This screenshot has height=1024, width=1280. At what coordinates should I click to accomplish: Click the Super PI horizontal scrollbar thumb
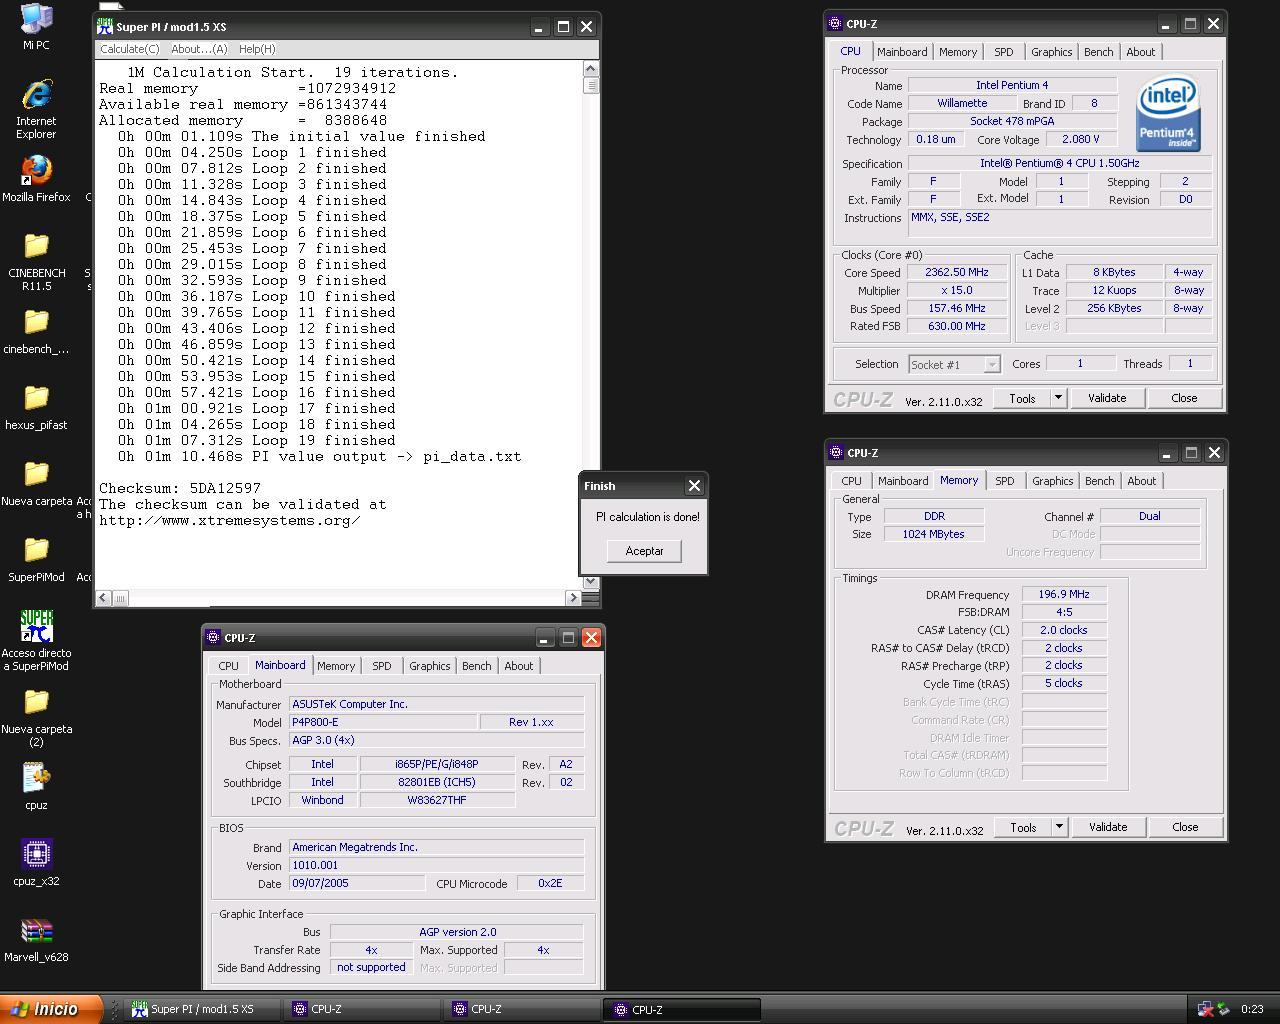(119, 598)
